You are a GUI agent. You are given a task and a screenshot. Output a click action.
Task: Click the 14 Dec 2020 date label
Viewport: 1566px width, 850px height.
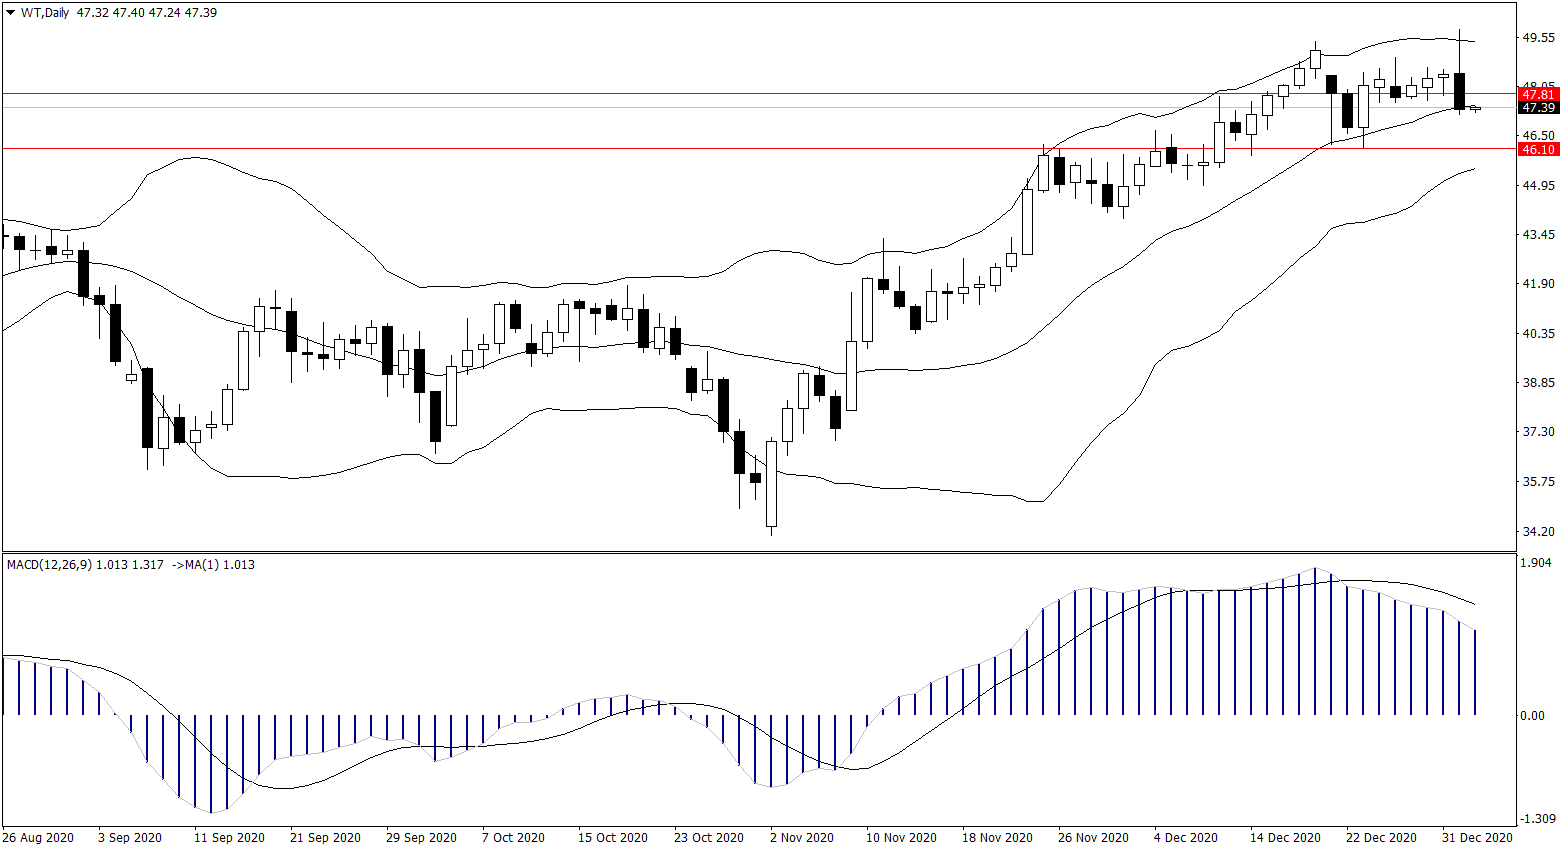pos(1285,837)
